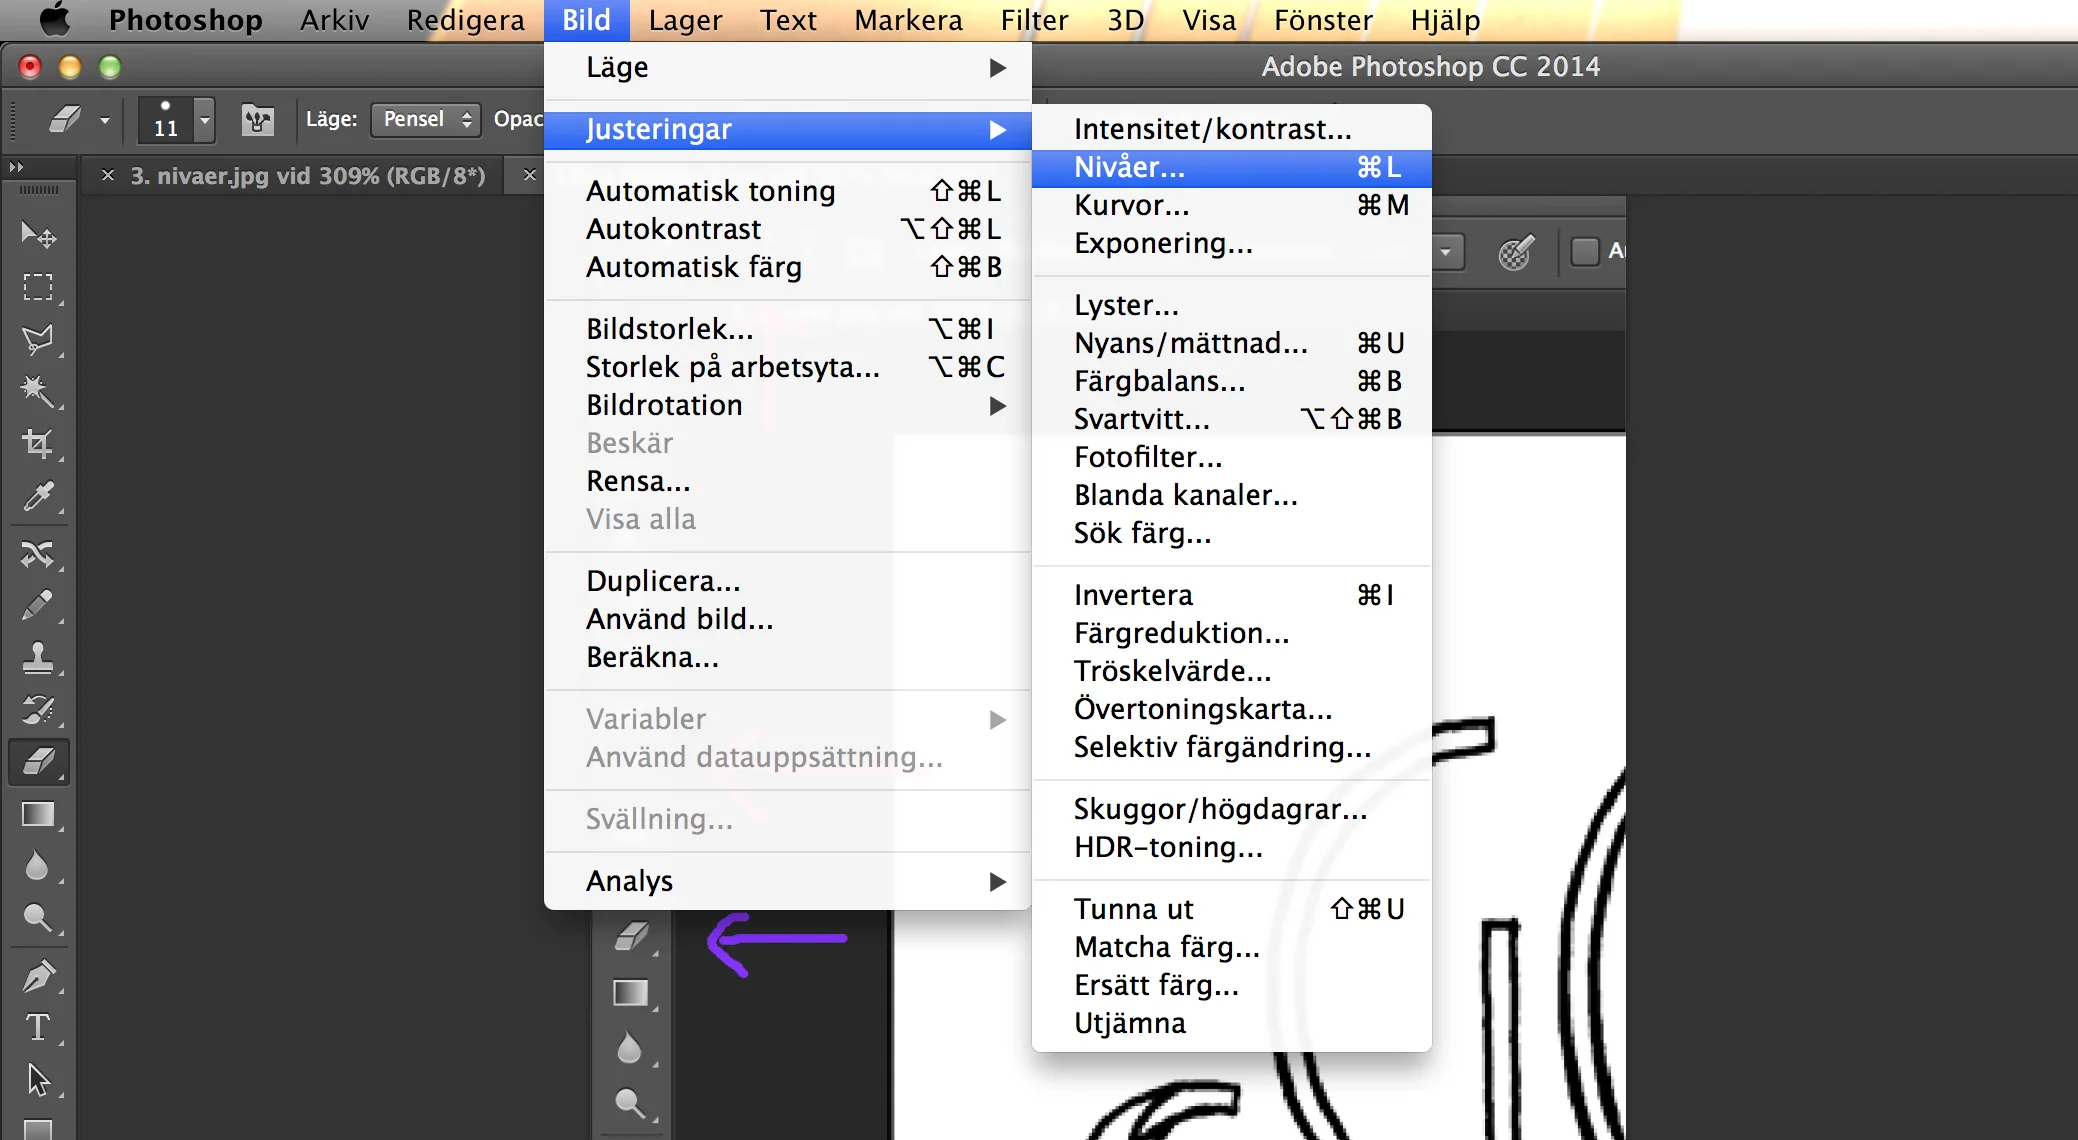Select the Move tool
The width and height of the screenshot is (2078, 1140).
click(x=38, y=235)
